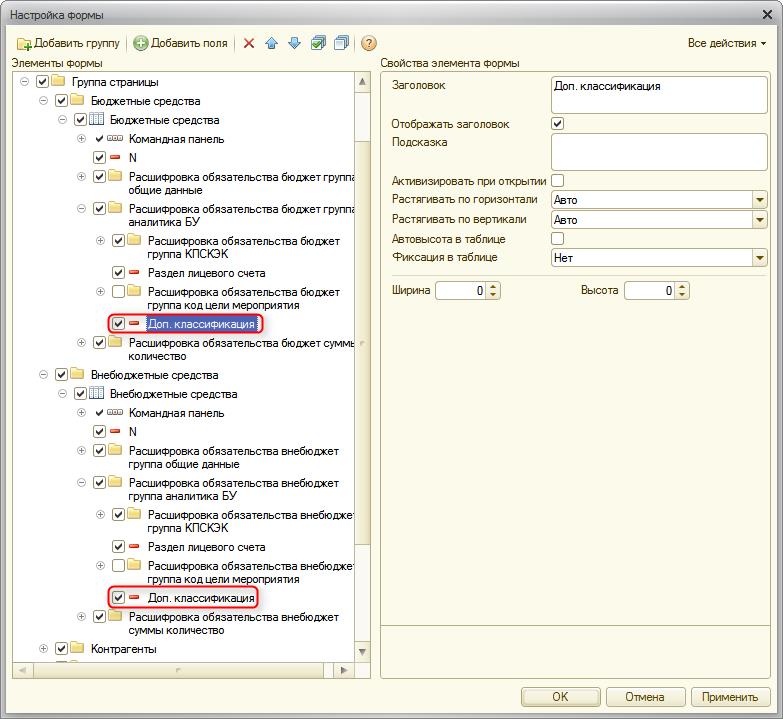
Task: Open Растягивать по горизонтали dropdown
Action: click(x=760, y=200)
